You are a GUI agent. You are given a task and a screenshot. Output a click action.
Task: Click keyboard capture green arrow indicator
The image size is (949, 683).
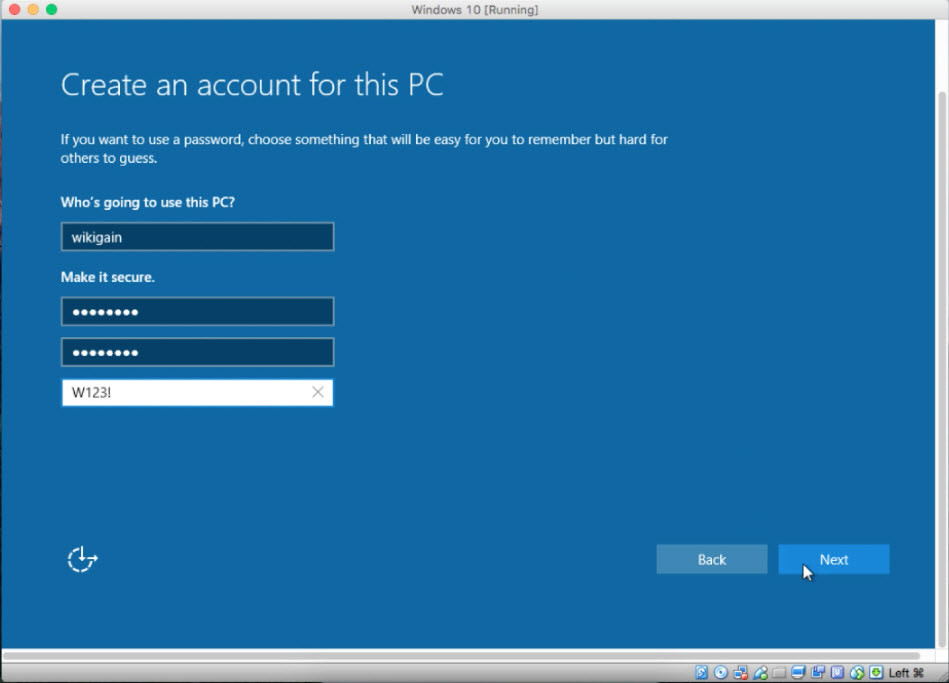[x=876, y=672]
